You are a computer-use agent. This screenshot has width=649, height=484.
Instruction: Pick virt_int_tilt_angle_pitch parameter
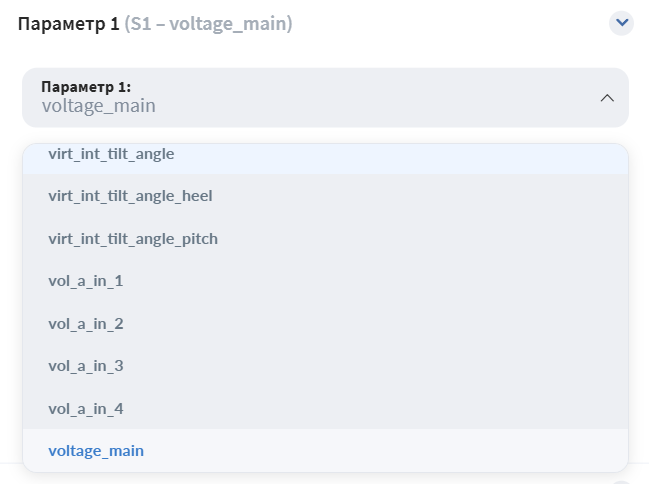click(x=325, y=238)
